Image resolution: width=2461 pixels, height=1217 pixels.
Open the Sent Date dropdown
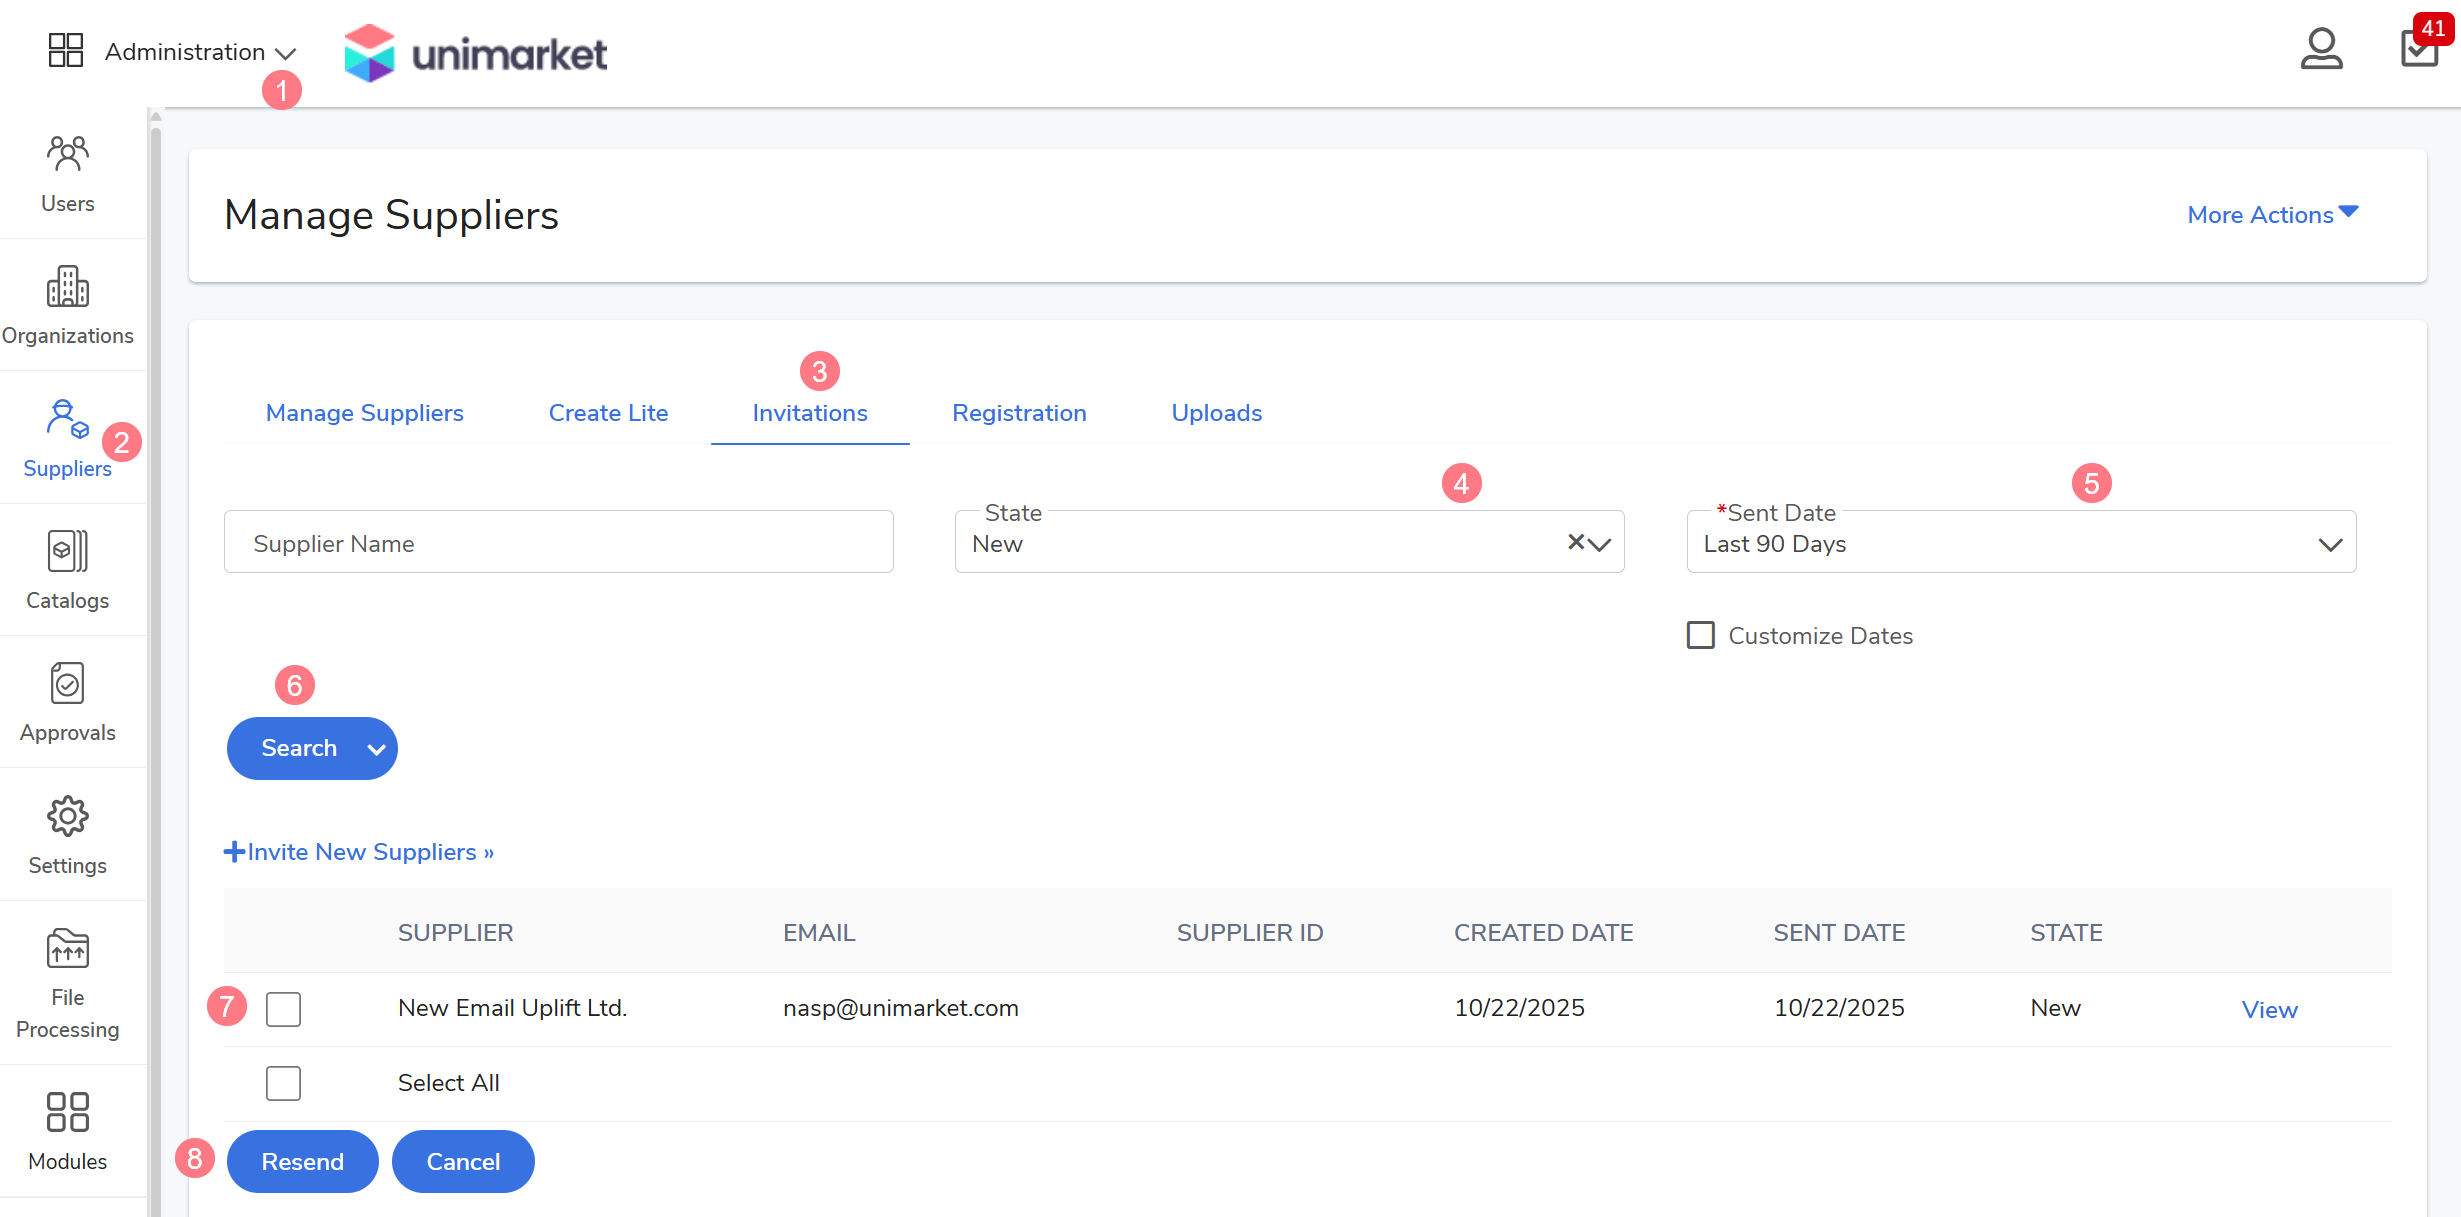coord(2020,544)
